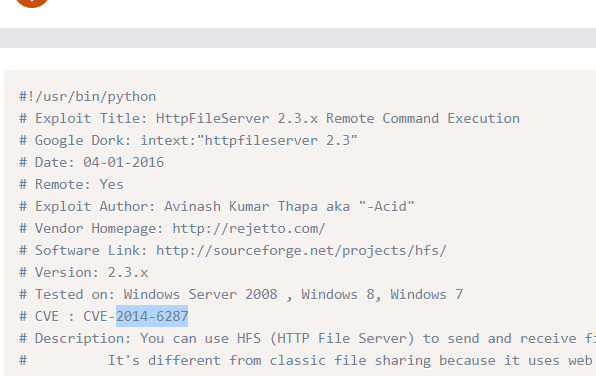The height and width of the screenshot is (376, 596).
Task: Click the date 04-01-2016
Action: click(124, 163)
